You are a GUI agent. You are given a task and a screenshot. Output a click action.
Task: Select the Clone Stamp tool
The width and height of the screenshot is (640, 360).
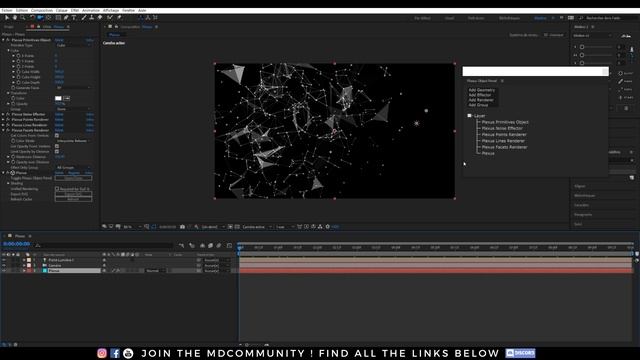coord(91,18)
